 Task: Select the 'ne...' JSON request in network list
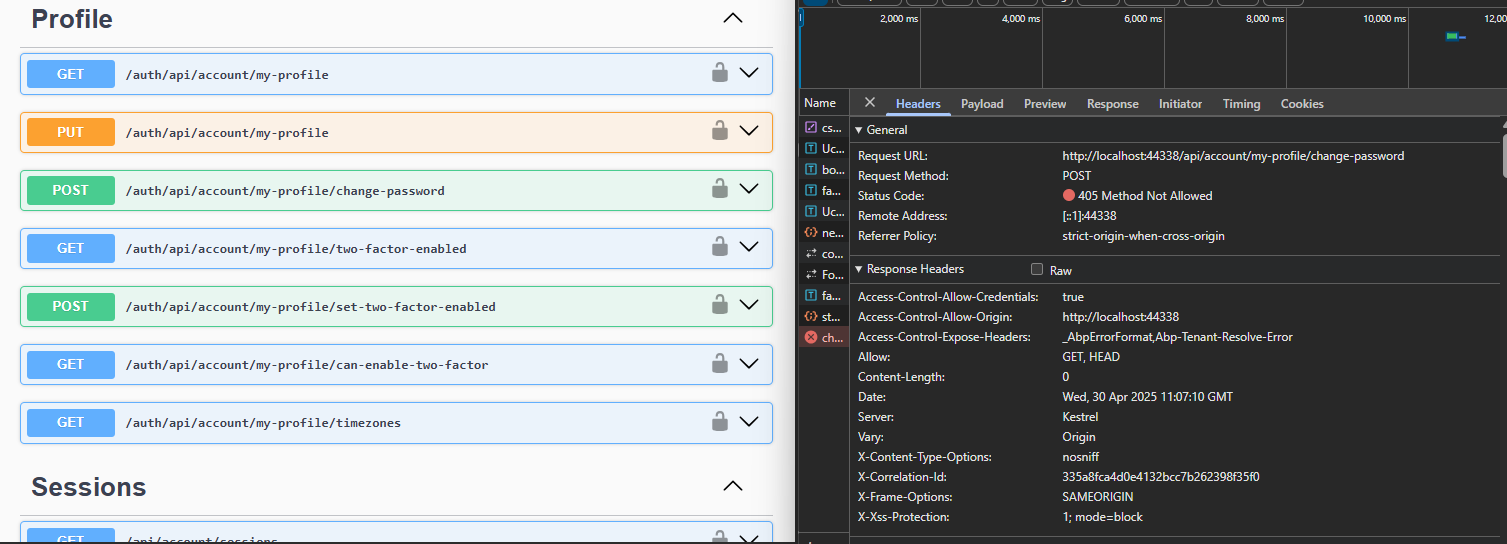(824, 232)
